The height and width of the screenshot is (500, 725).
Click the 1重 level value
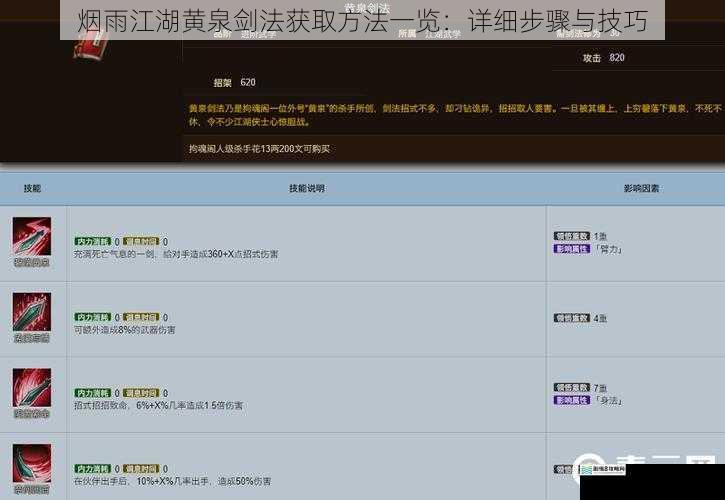600,236
